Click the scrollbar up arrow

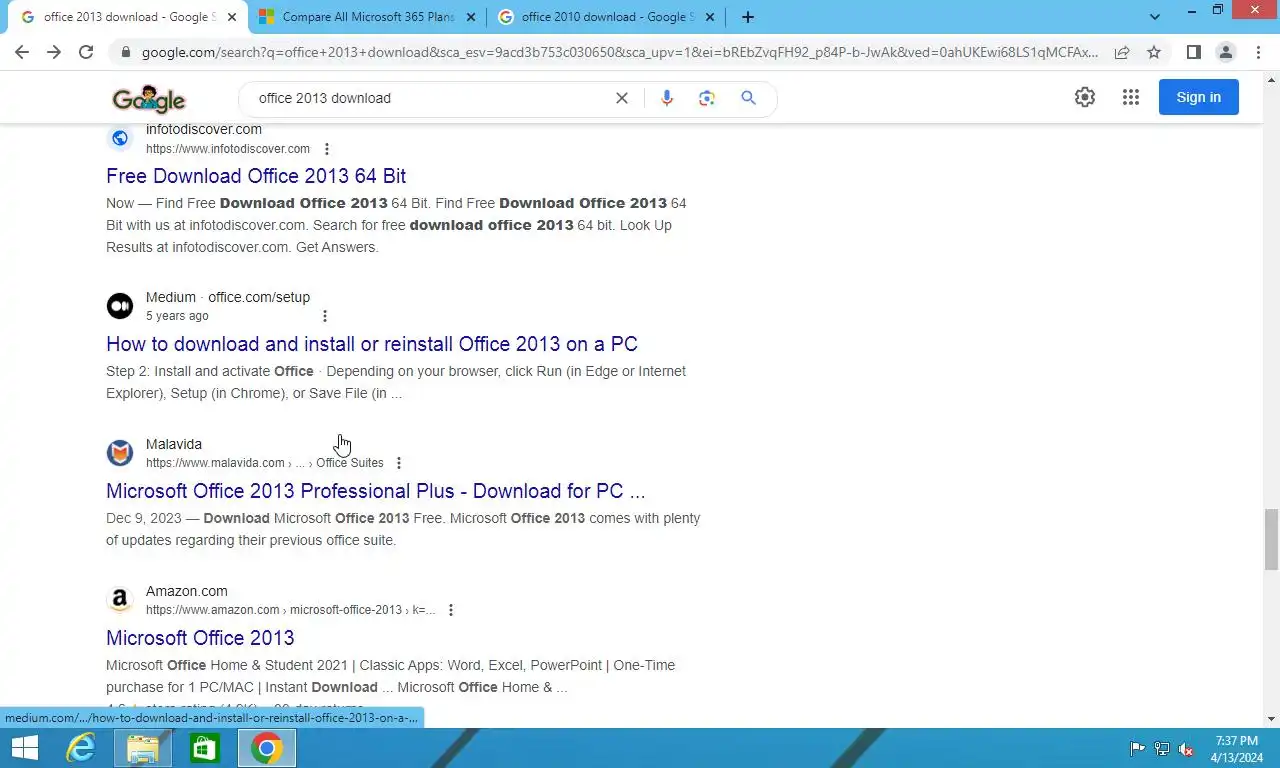pos(1271,78)
